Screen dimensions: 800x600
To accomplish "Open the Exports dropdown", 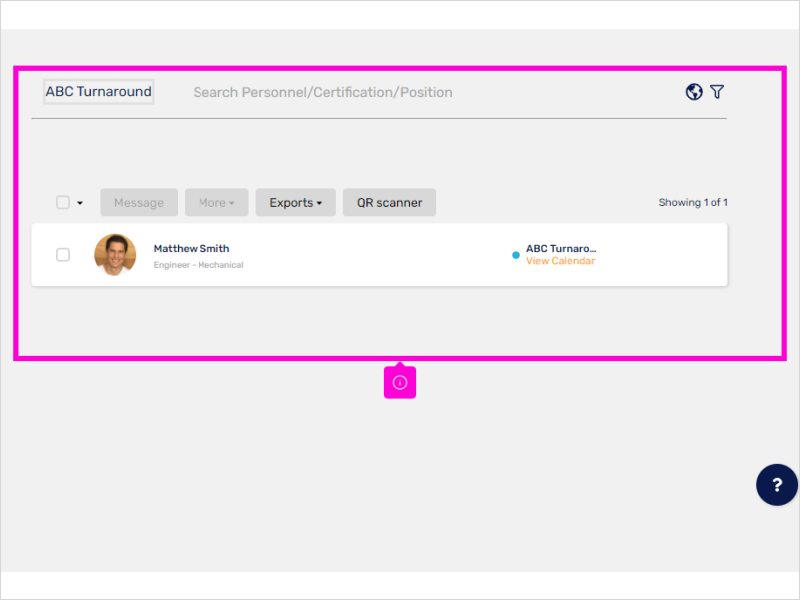I will 295,203.
